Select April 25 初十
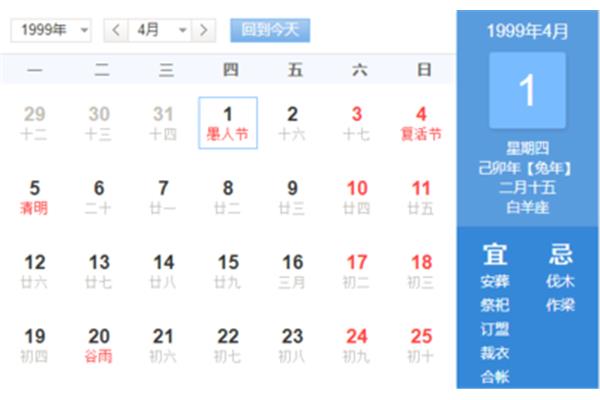 coord(421,346)
